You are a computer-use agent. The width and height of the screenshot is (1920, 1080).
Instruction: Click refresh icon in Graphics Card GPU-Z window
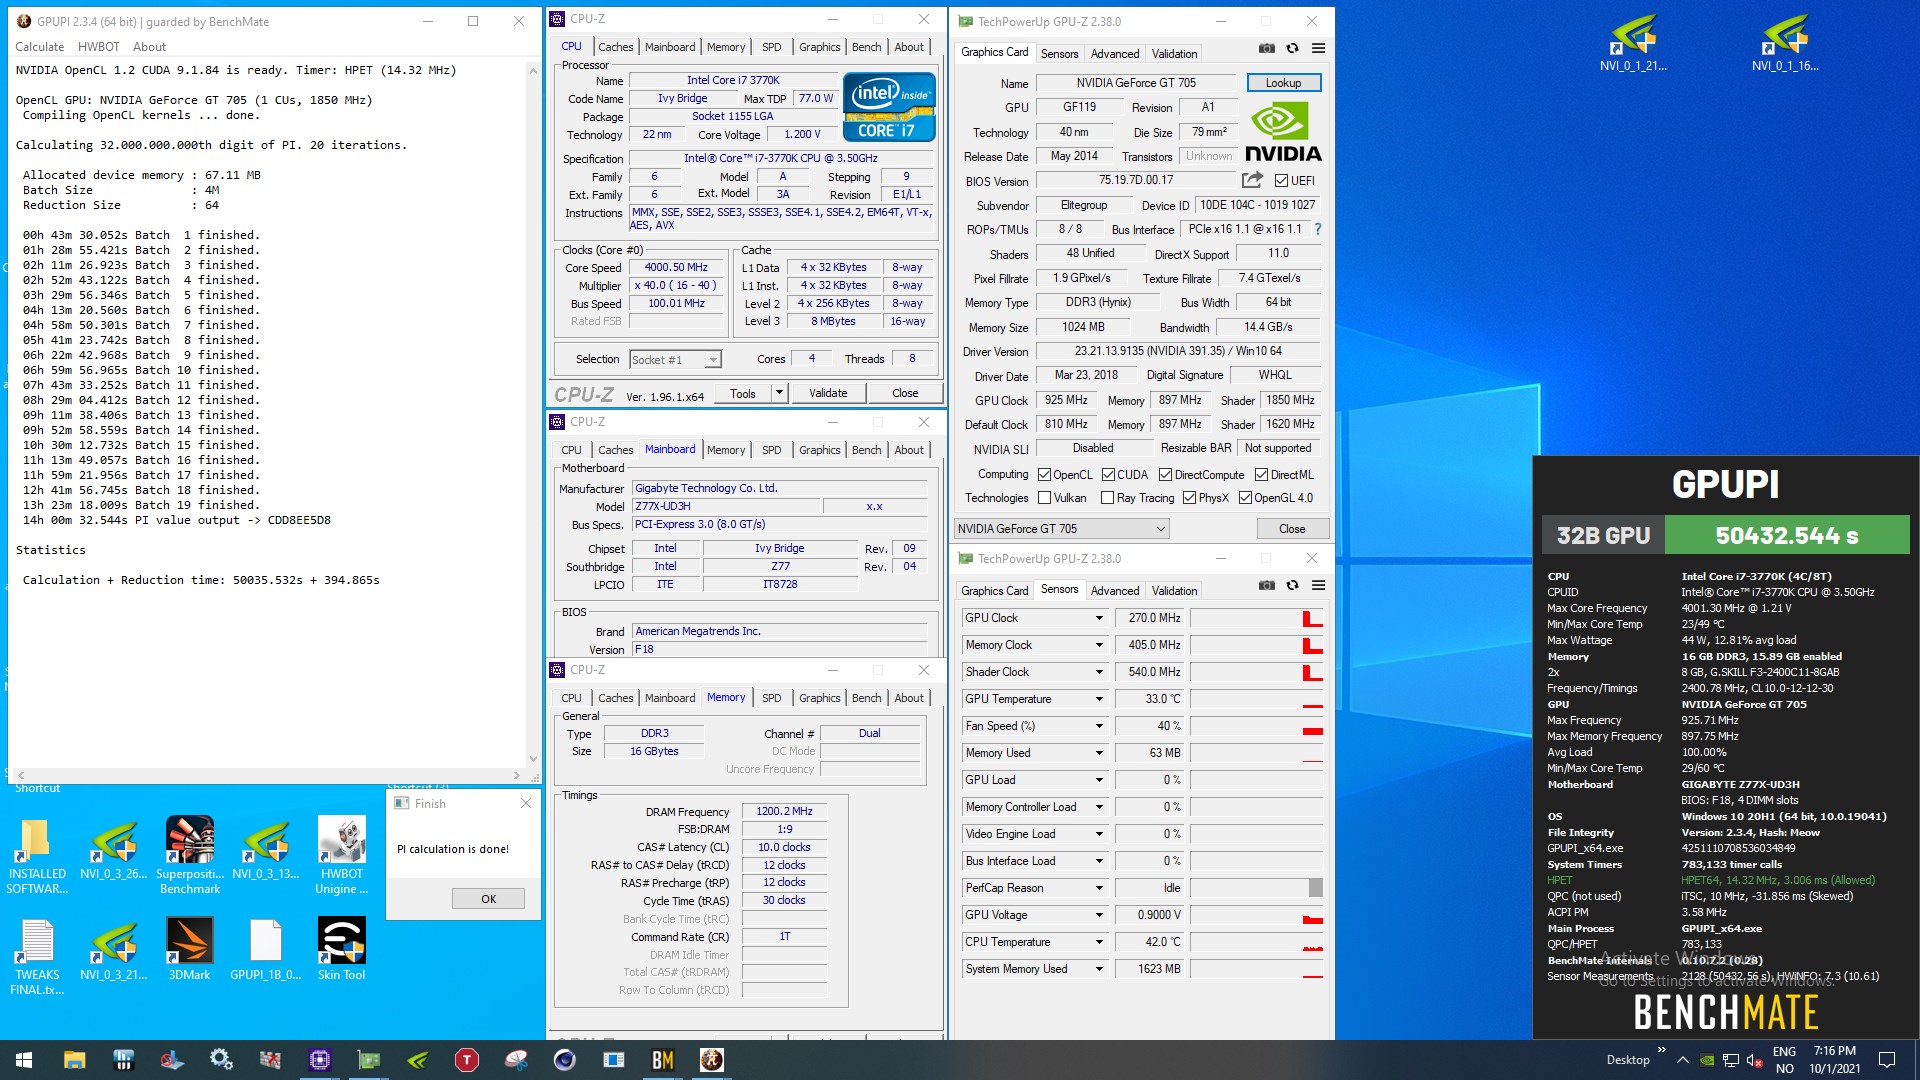(x=1292, y=48)
